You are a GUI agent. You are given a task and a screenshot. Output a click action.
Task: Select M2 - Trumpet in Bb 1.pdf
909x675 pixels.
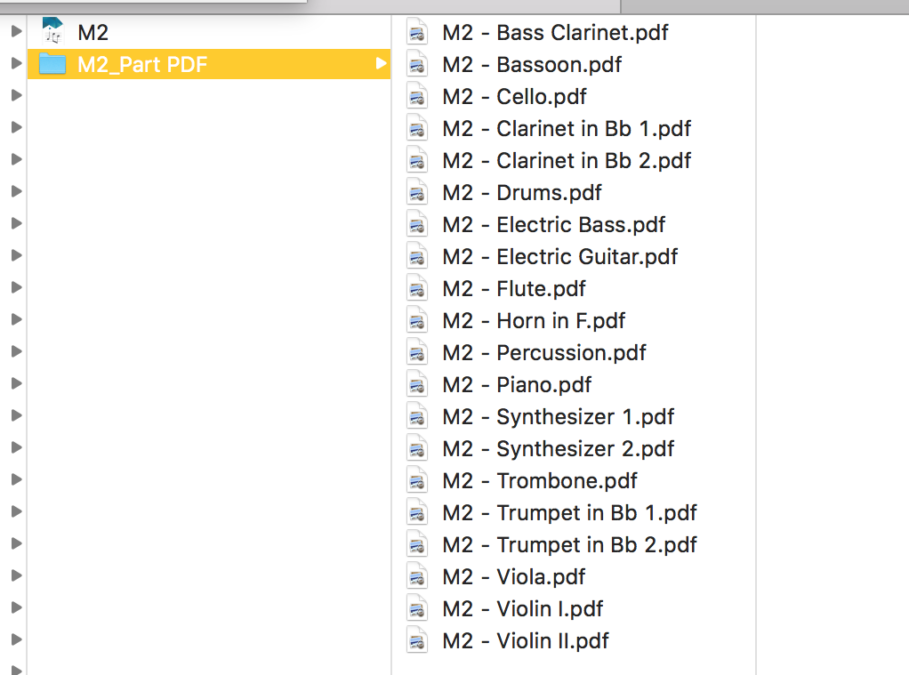click(x=569, y=513)
